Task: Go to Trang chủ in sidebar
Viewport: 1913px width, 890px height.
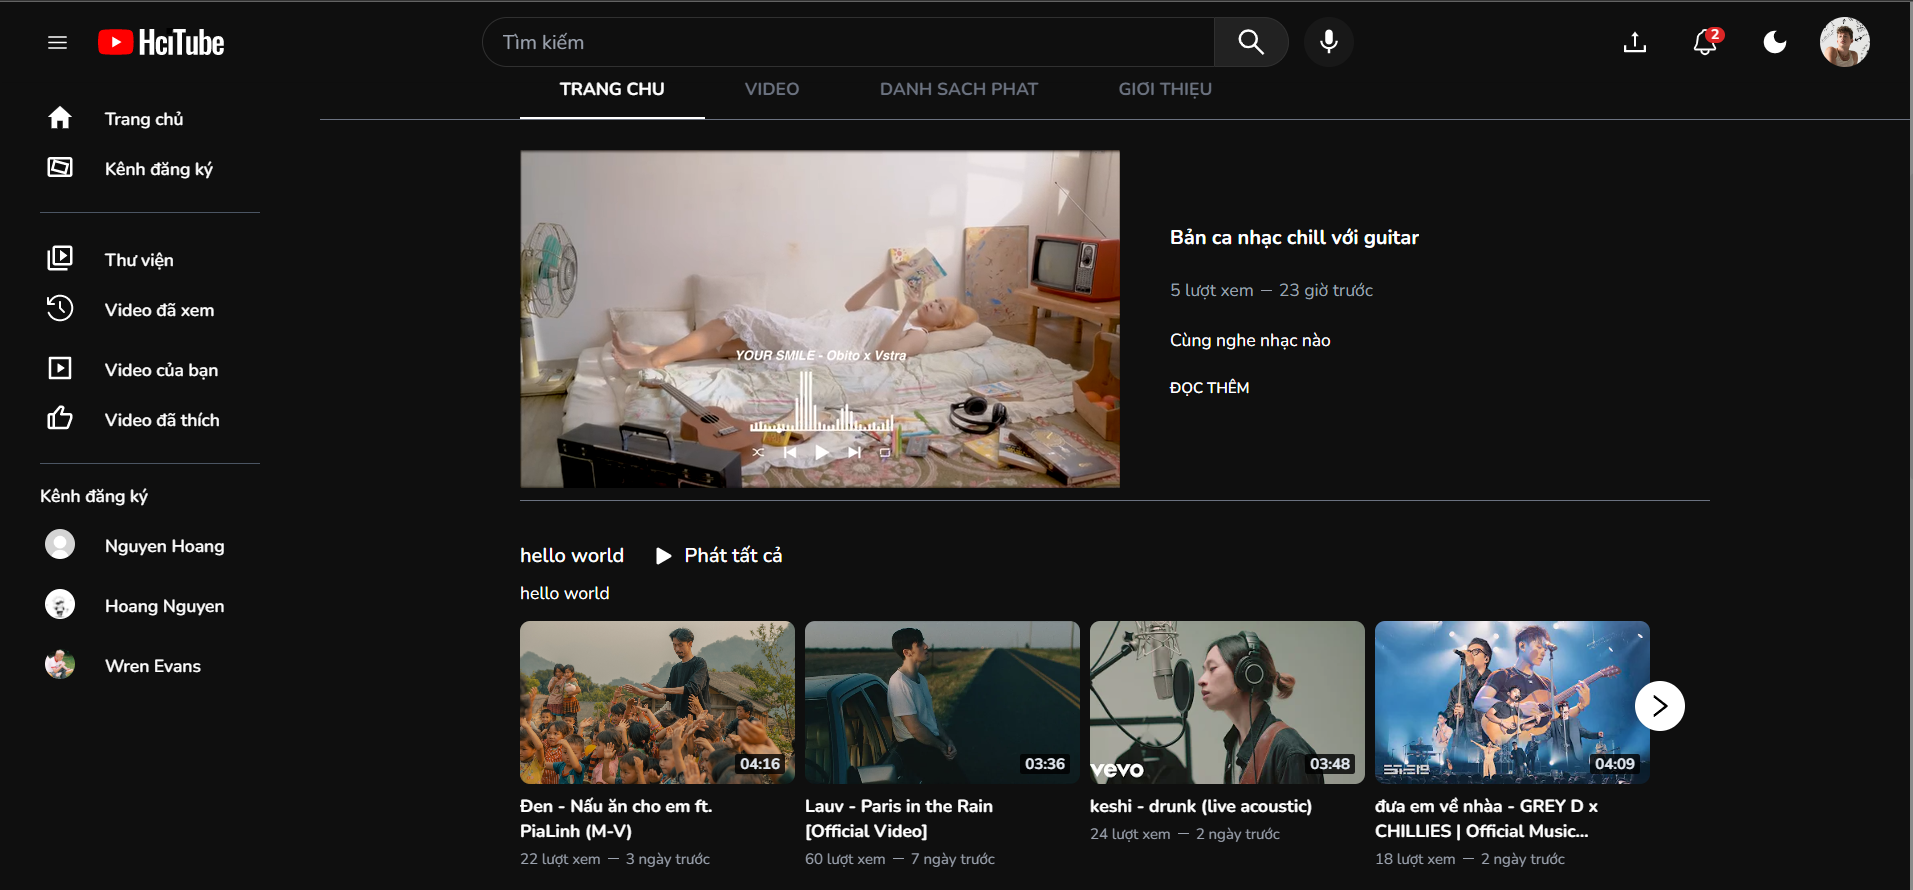Action: pyautogui.click(x=144, y=119)
